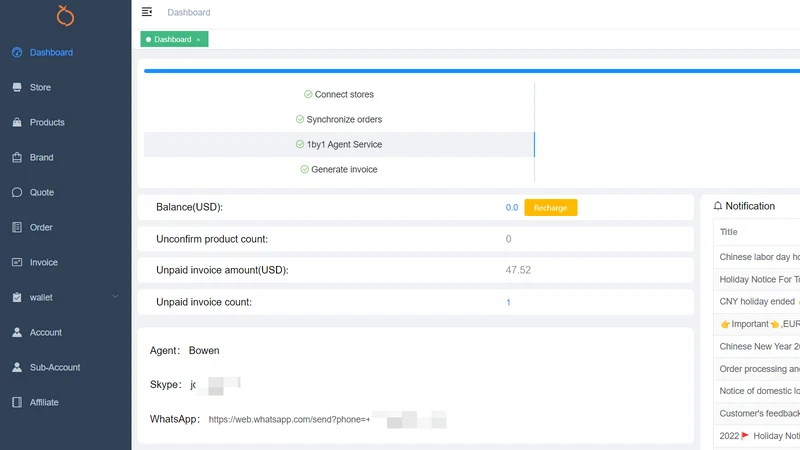The image size is (800, 450).
Task: Click the Account person icon
Action: coord(17,332)
